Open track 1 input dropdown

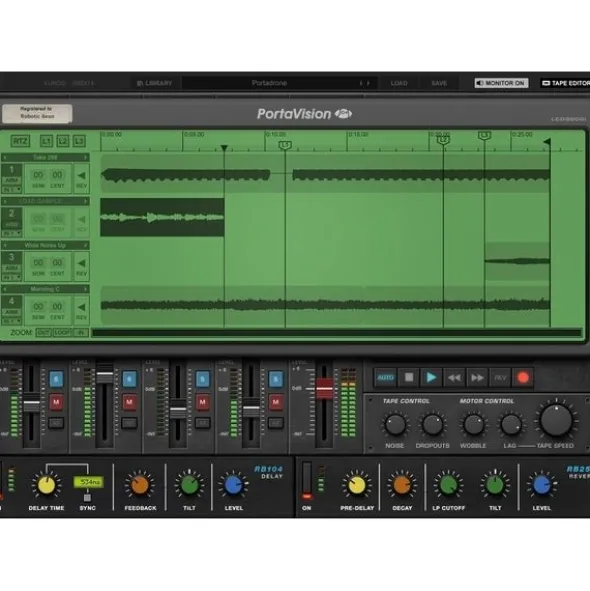click(x=12, y=189)
